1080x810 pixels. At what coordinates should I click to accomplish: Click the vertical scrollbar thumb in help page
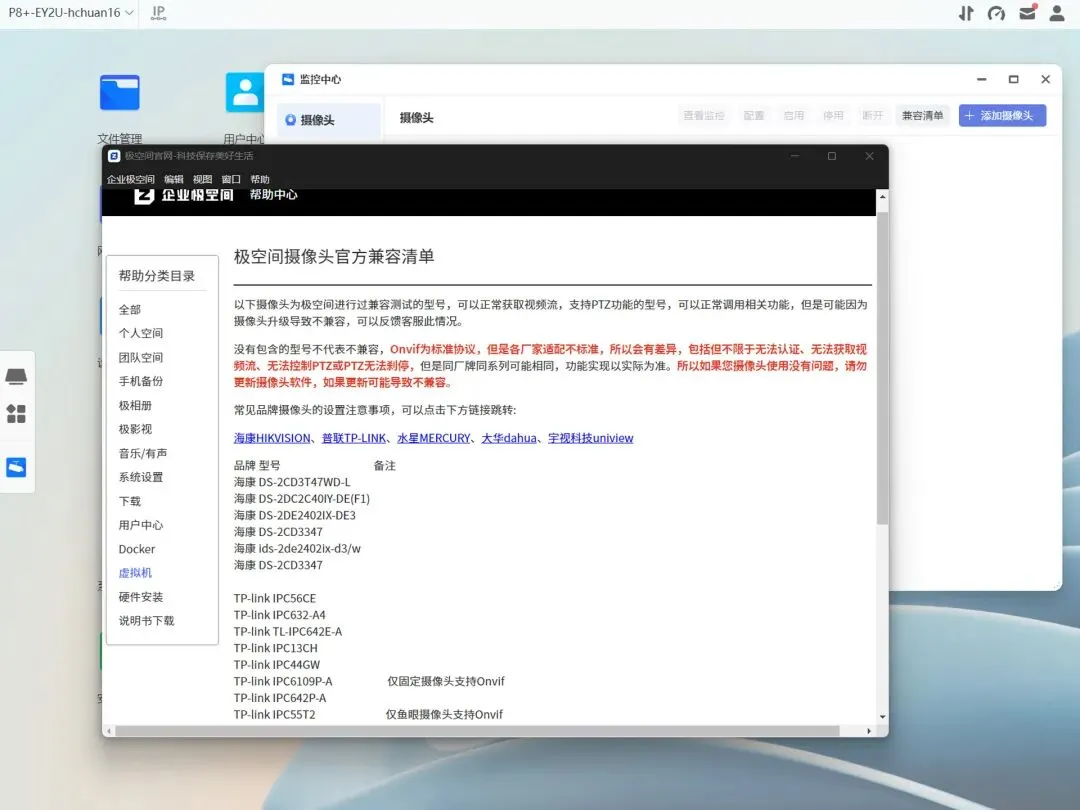(x=882, y=368)
